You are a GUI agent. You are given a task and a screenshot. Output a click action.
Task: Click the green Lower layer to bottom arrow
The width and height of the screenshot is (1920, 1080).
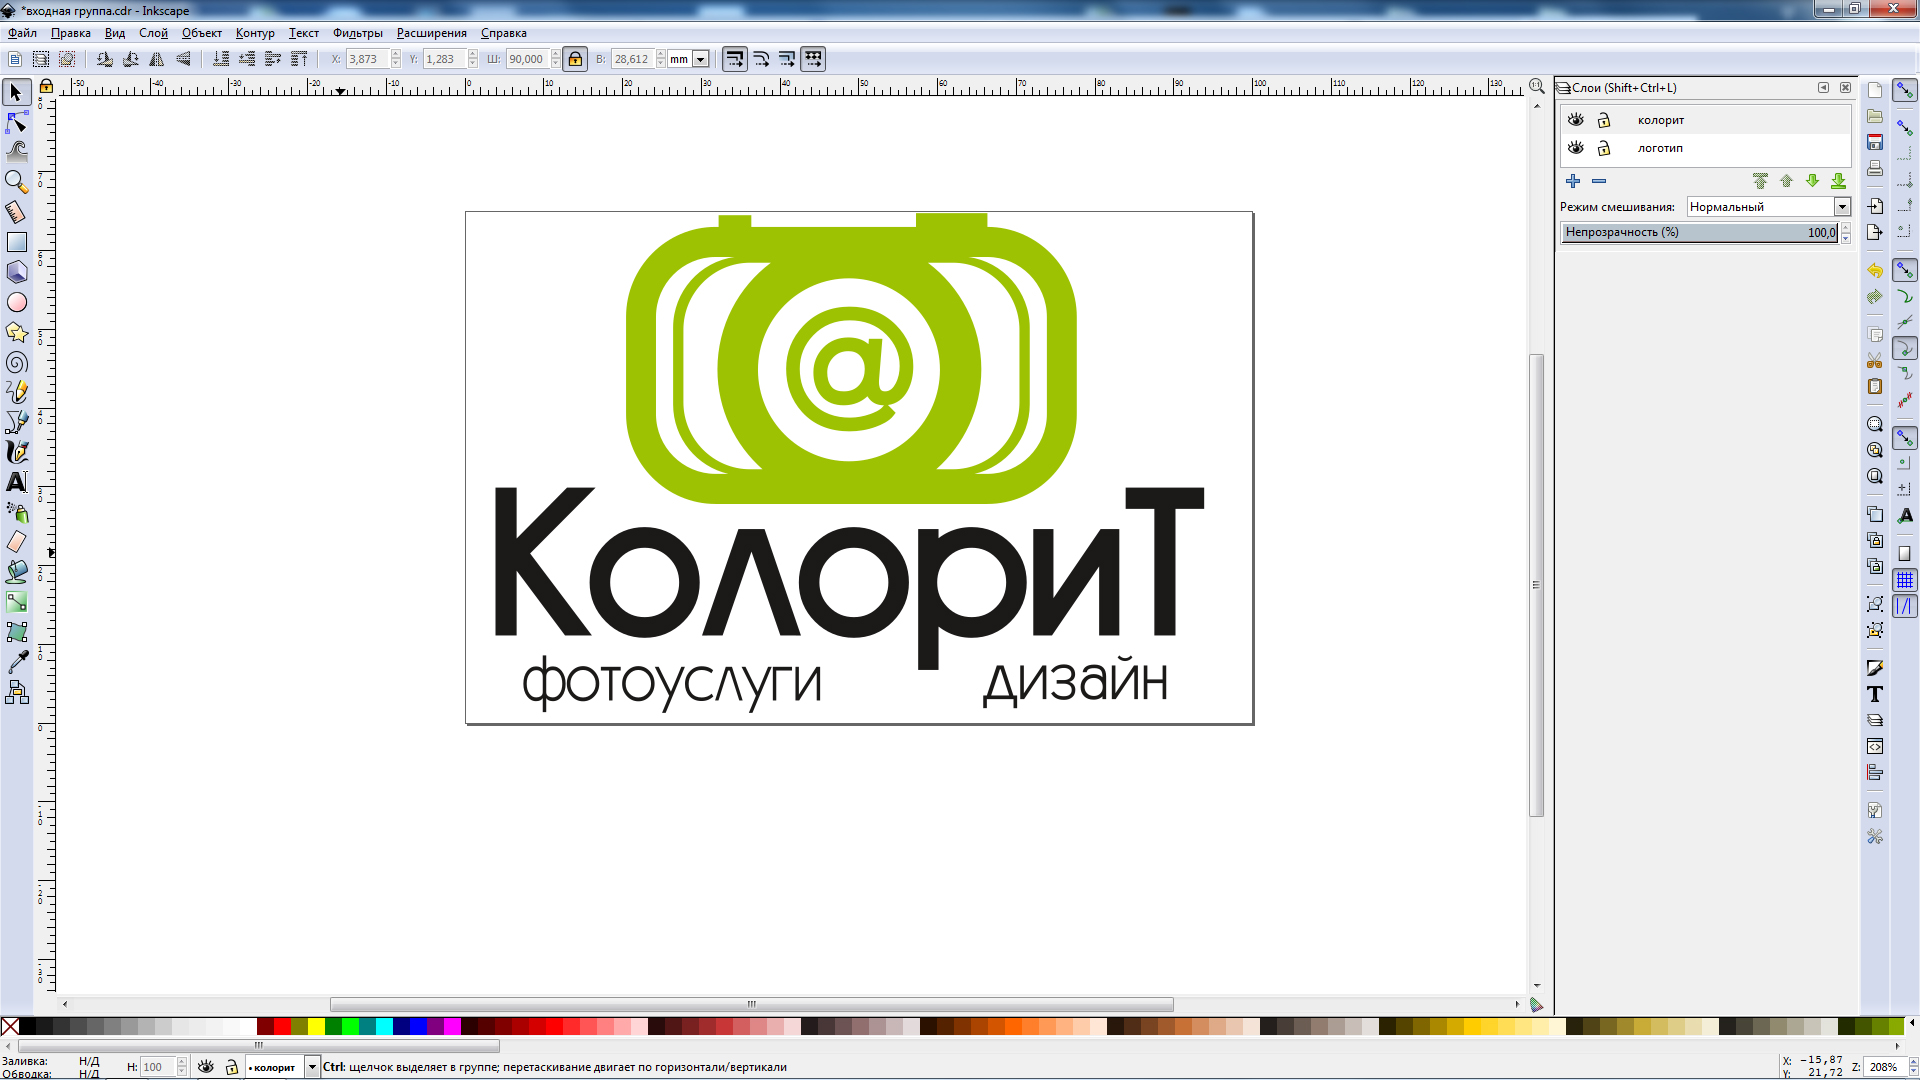[1838, 181]
